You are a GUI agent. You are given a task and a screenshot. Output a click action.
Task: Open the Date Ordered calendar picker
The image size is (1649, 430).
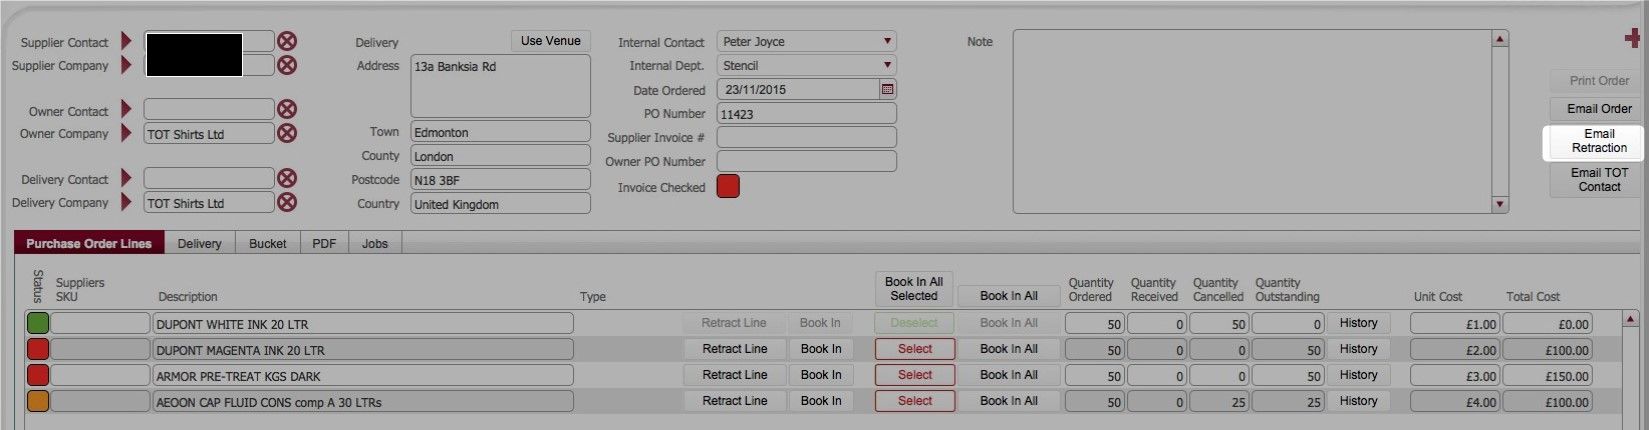tap(886, 89)
